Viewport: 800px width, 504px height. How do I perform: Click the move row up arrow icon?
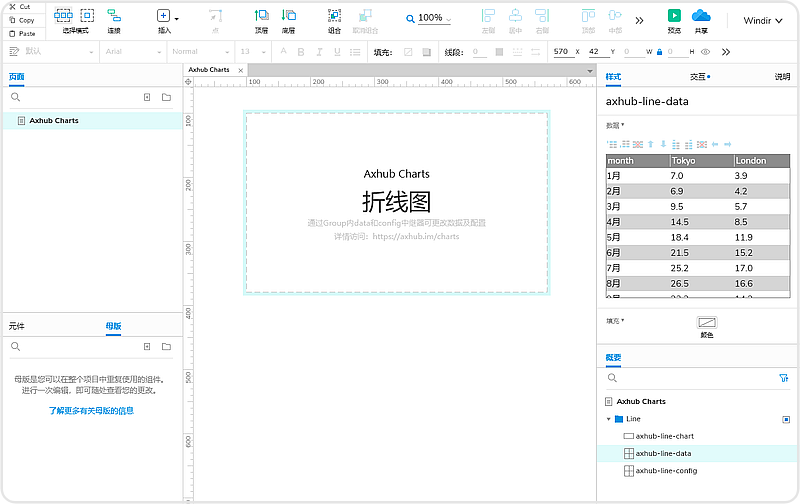(651, 144)
